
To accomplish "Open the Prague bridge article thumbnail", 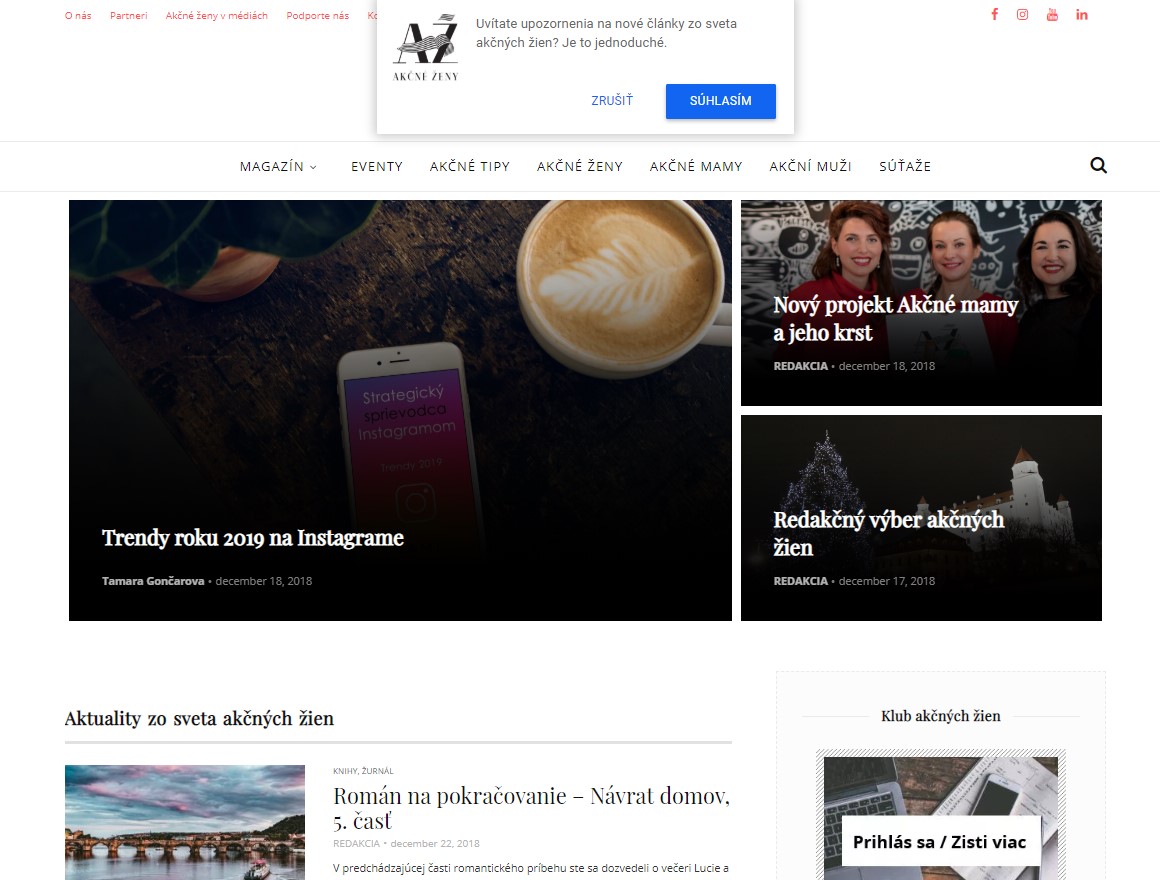I will coord(185,822).
